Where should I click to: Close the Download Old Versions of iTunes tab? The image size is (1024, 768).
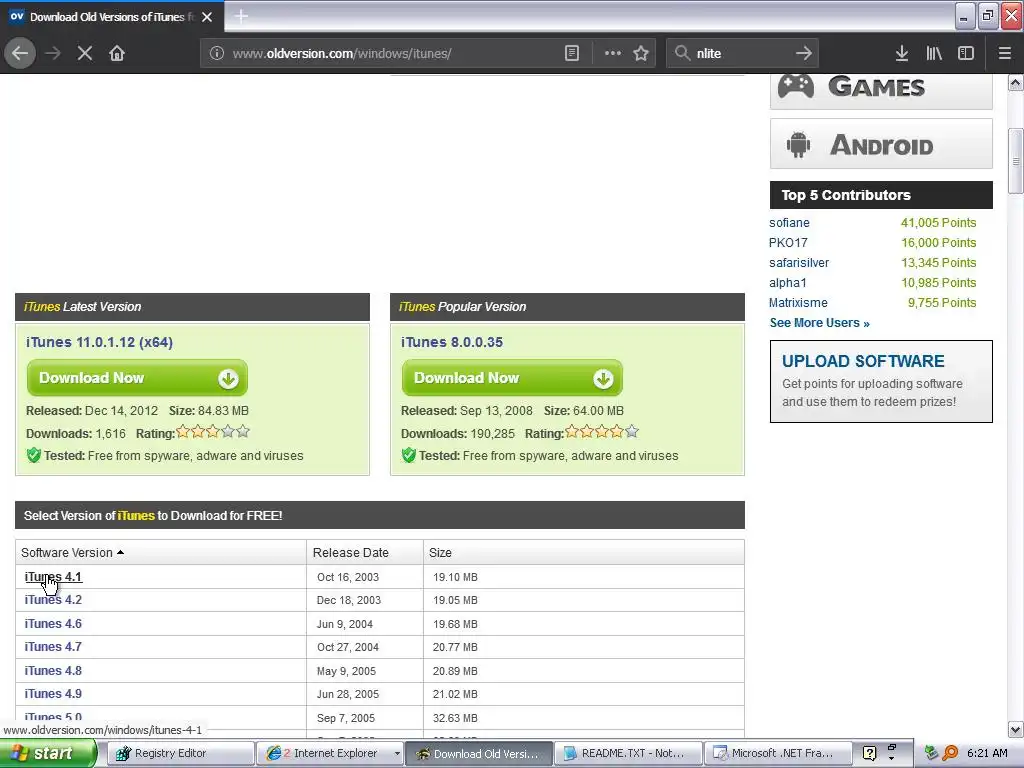coord(207,17)
